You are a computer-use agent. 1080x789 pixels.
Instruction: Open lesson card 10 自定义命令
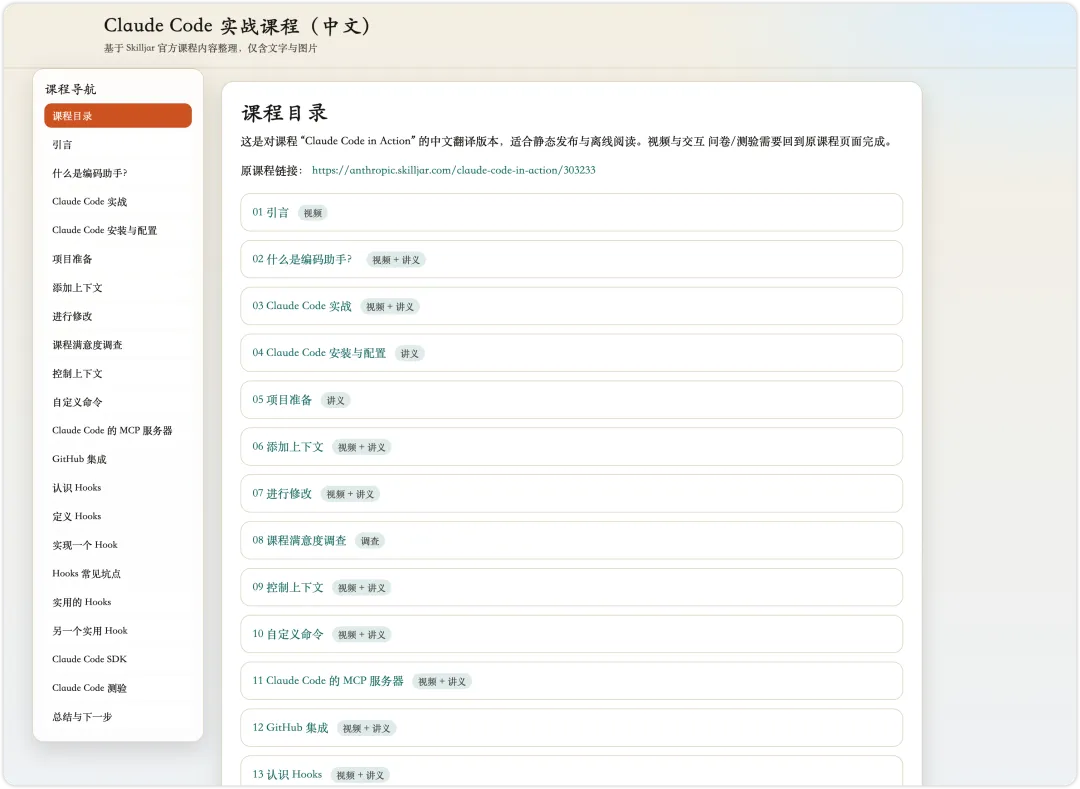point(571,634)
